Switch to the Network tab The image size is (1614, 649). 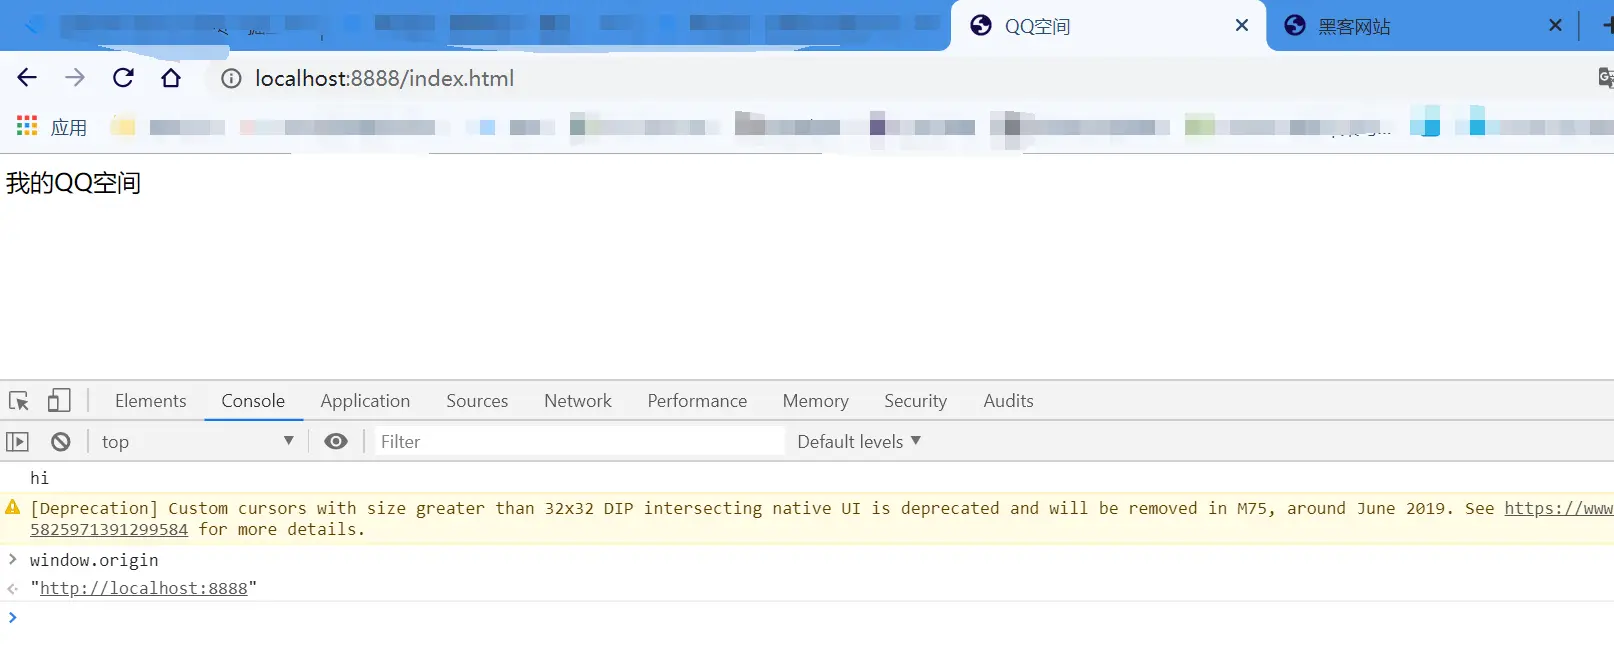(578, 401)
